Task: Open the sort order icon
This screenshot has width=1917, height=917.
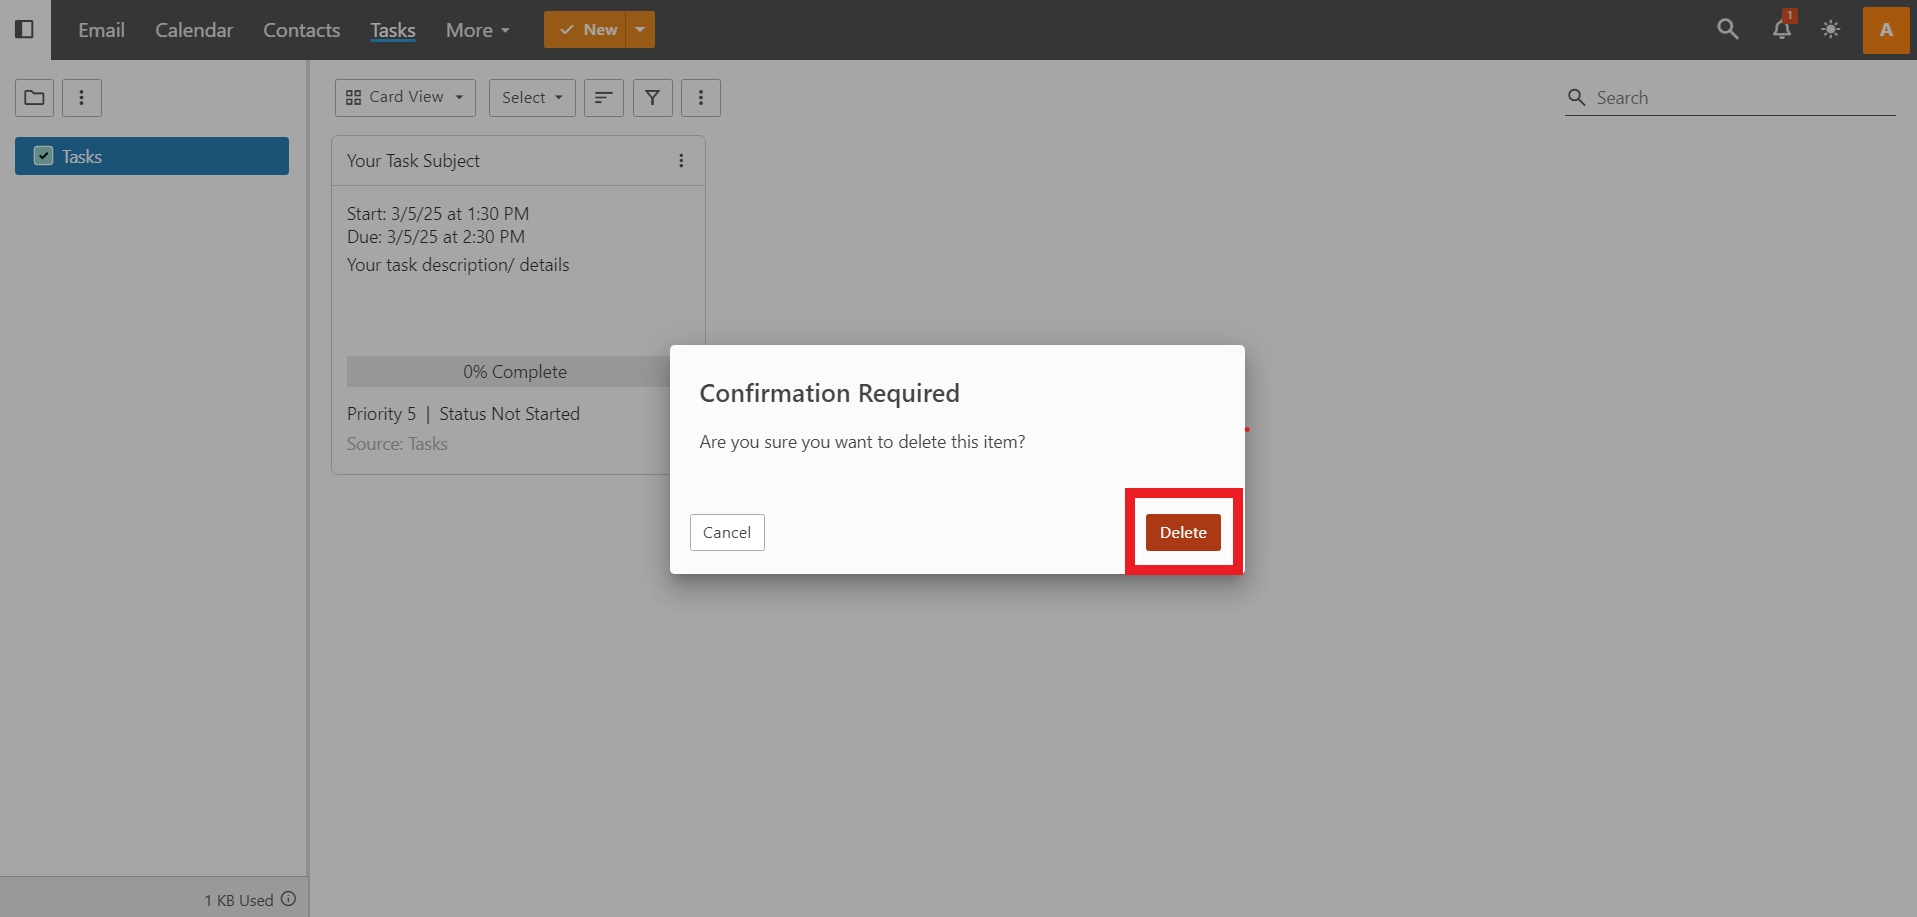Action: point(603,98)
